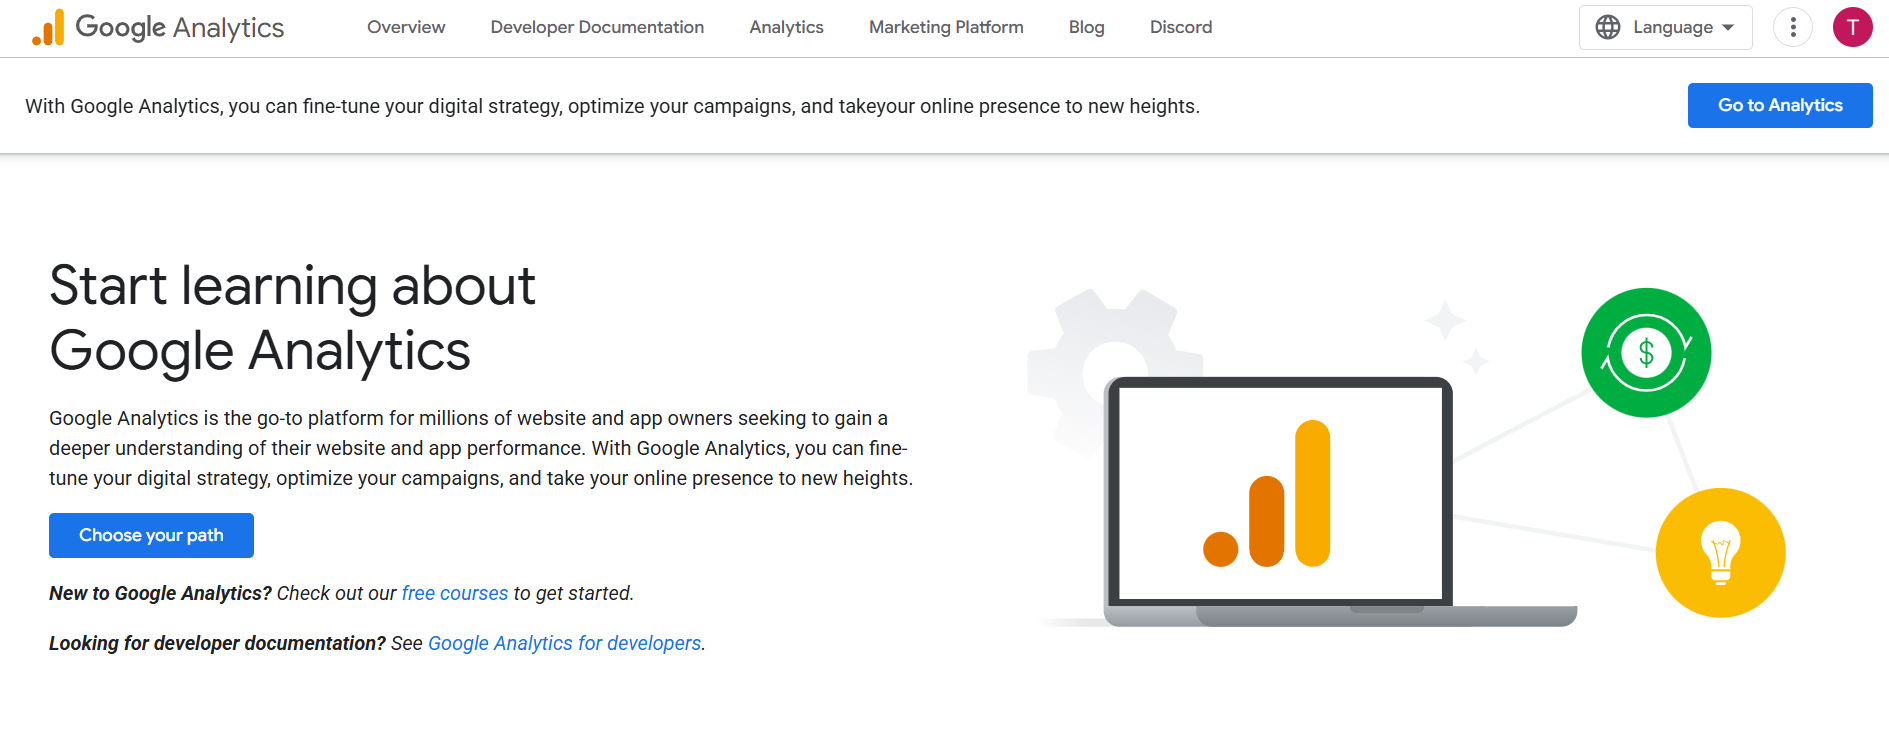1889x752 pixels.
Task: Click the laptop analytics illustration
Action: (x=1340, y=502)
